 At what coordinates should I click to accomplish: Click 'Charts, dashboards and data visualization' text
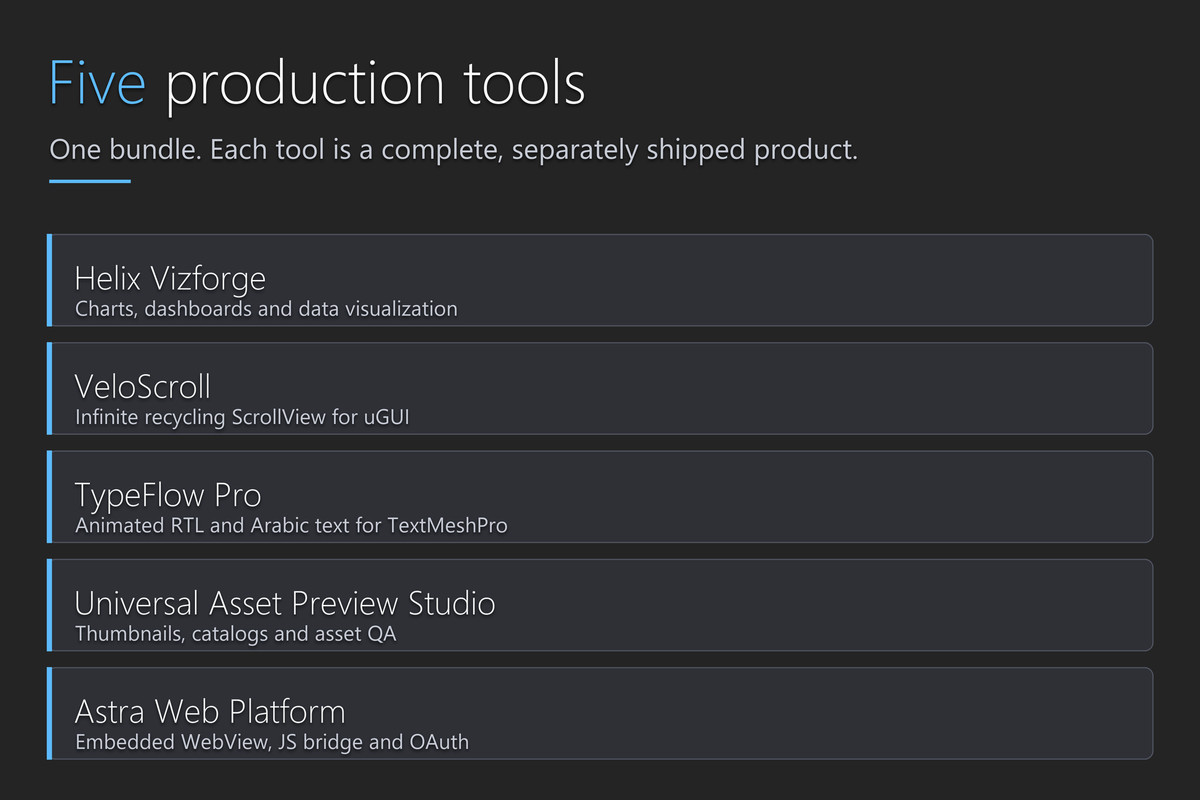pos(266,309)
